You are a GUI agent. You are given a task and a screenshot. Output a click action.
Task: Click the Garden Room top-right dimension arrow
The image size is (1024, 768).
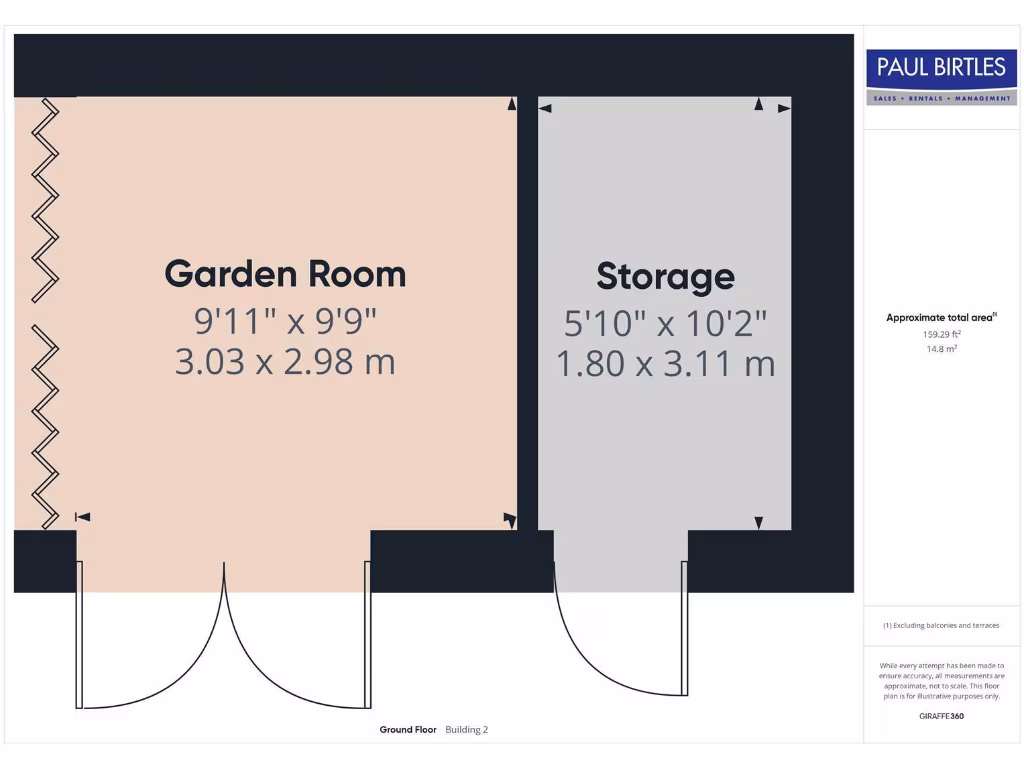[512, 104]
